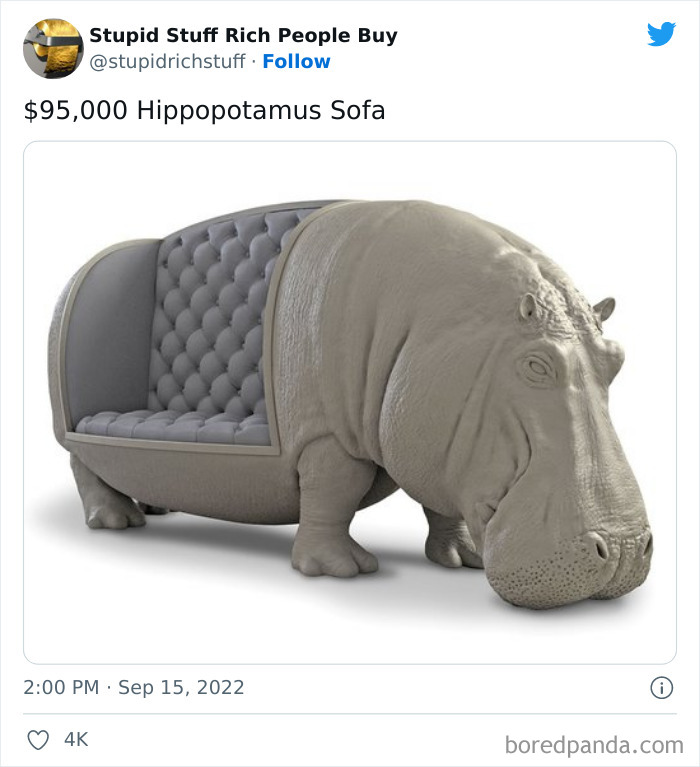The width and height of the screenshot is (700, 767).
Task: Click the boredpanda.com watermark
Action: click(x=592, y=744)
